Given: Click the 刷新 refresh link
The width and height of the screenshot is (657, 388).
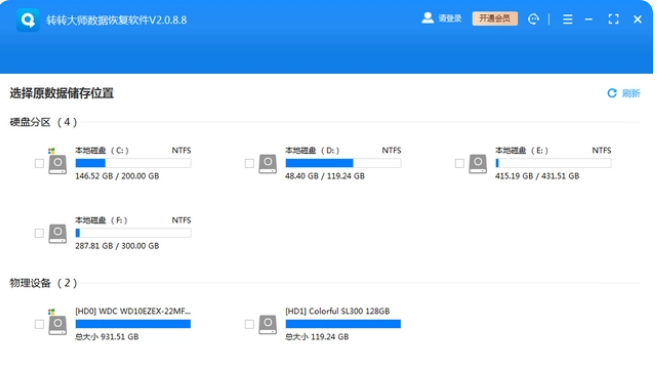Looking at the screenshot, I should [631, 93].
